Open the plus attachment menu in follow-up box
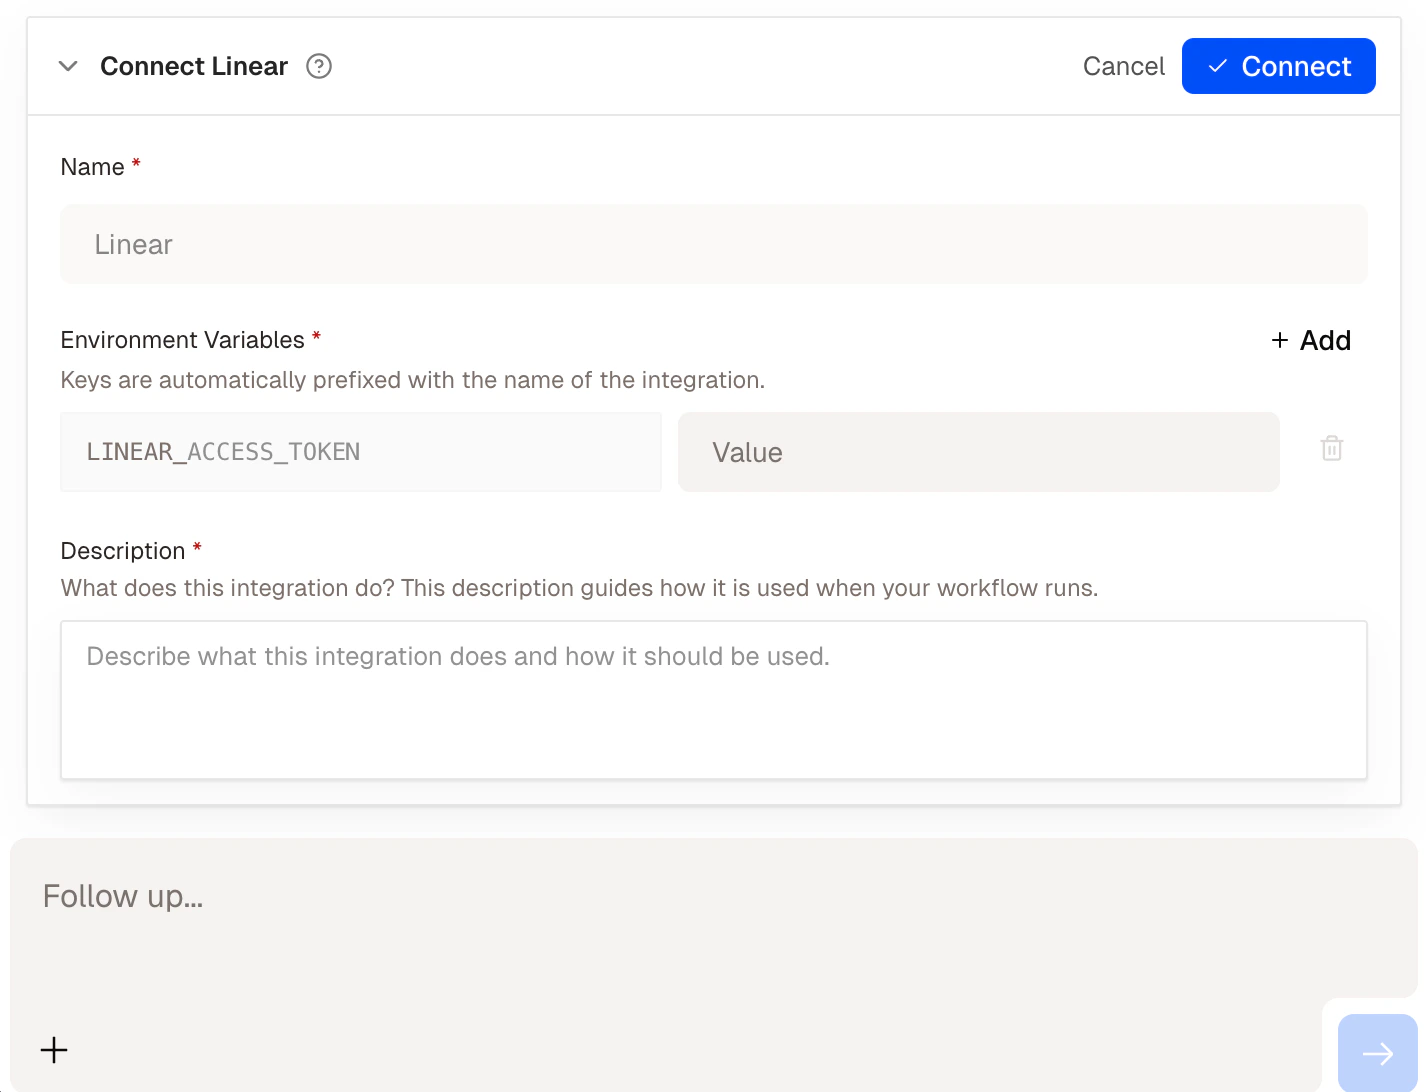 pos(54,1050)
